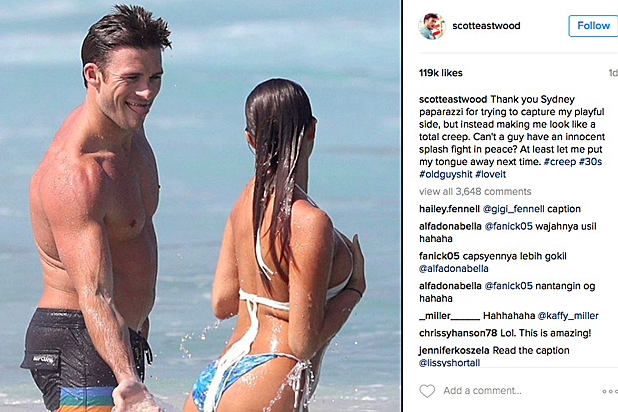Open scotteastwood username in caption
618x412 pixels.
tap(453, 99)
